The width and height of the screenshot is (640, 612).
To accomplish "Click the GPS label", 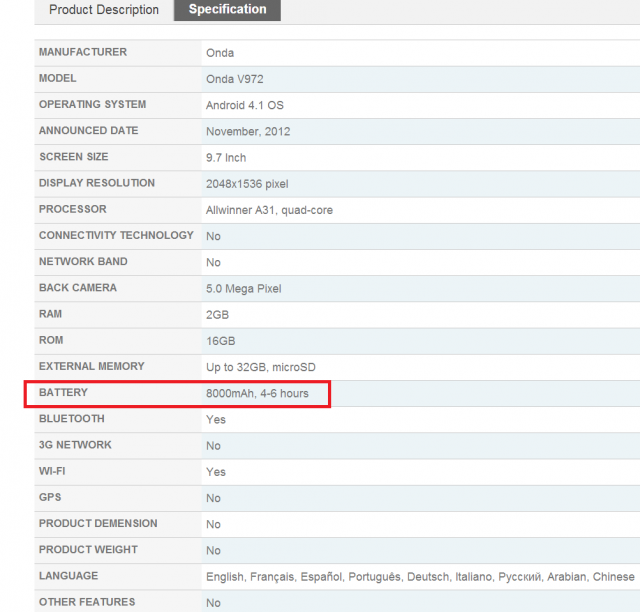I will 50,497.
